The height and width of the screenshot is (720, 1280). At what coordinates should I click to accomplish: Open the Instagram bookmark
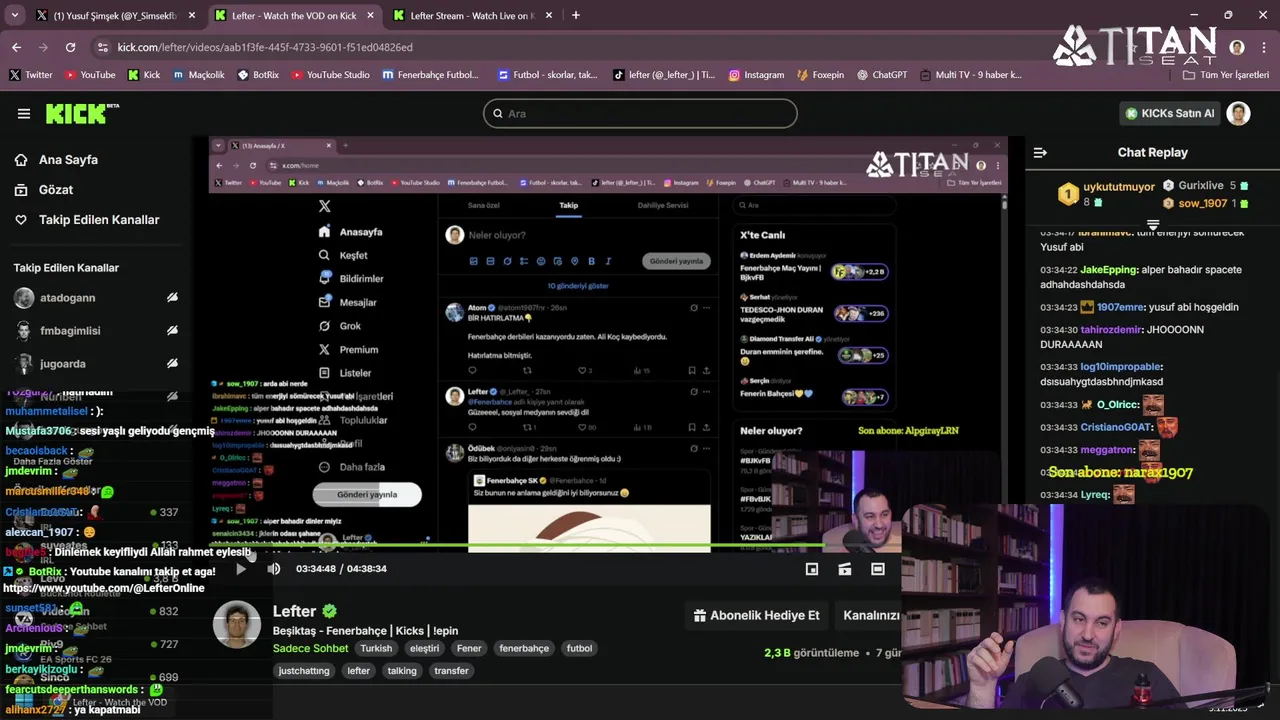point(757,75)
